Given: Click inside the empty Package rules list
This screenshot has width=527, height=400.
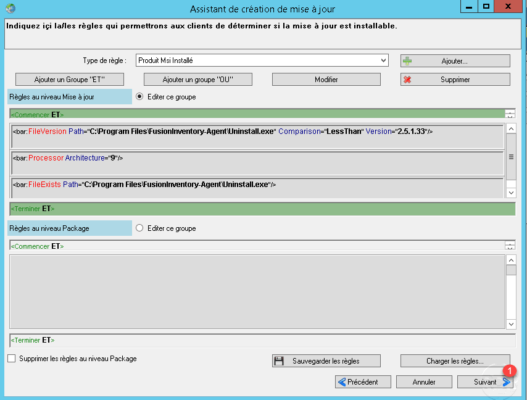Looking at the screenshot, I should (x=257, y=291).
